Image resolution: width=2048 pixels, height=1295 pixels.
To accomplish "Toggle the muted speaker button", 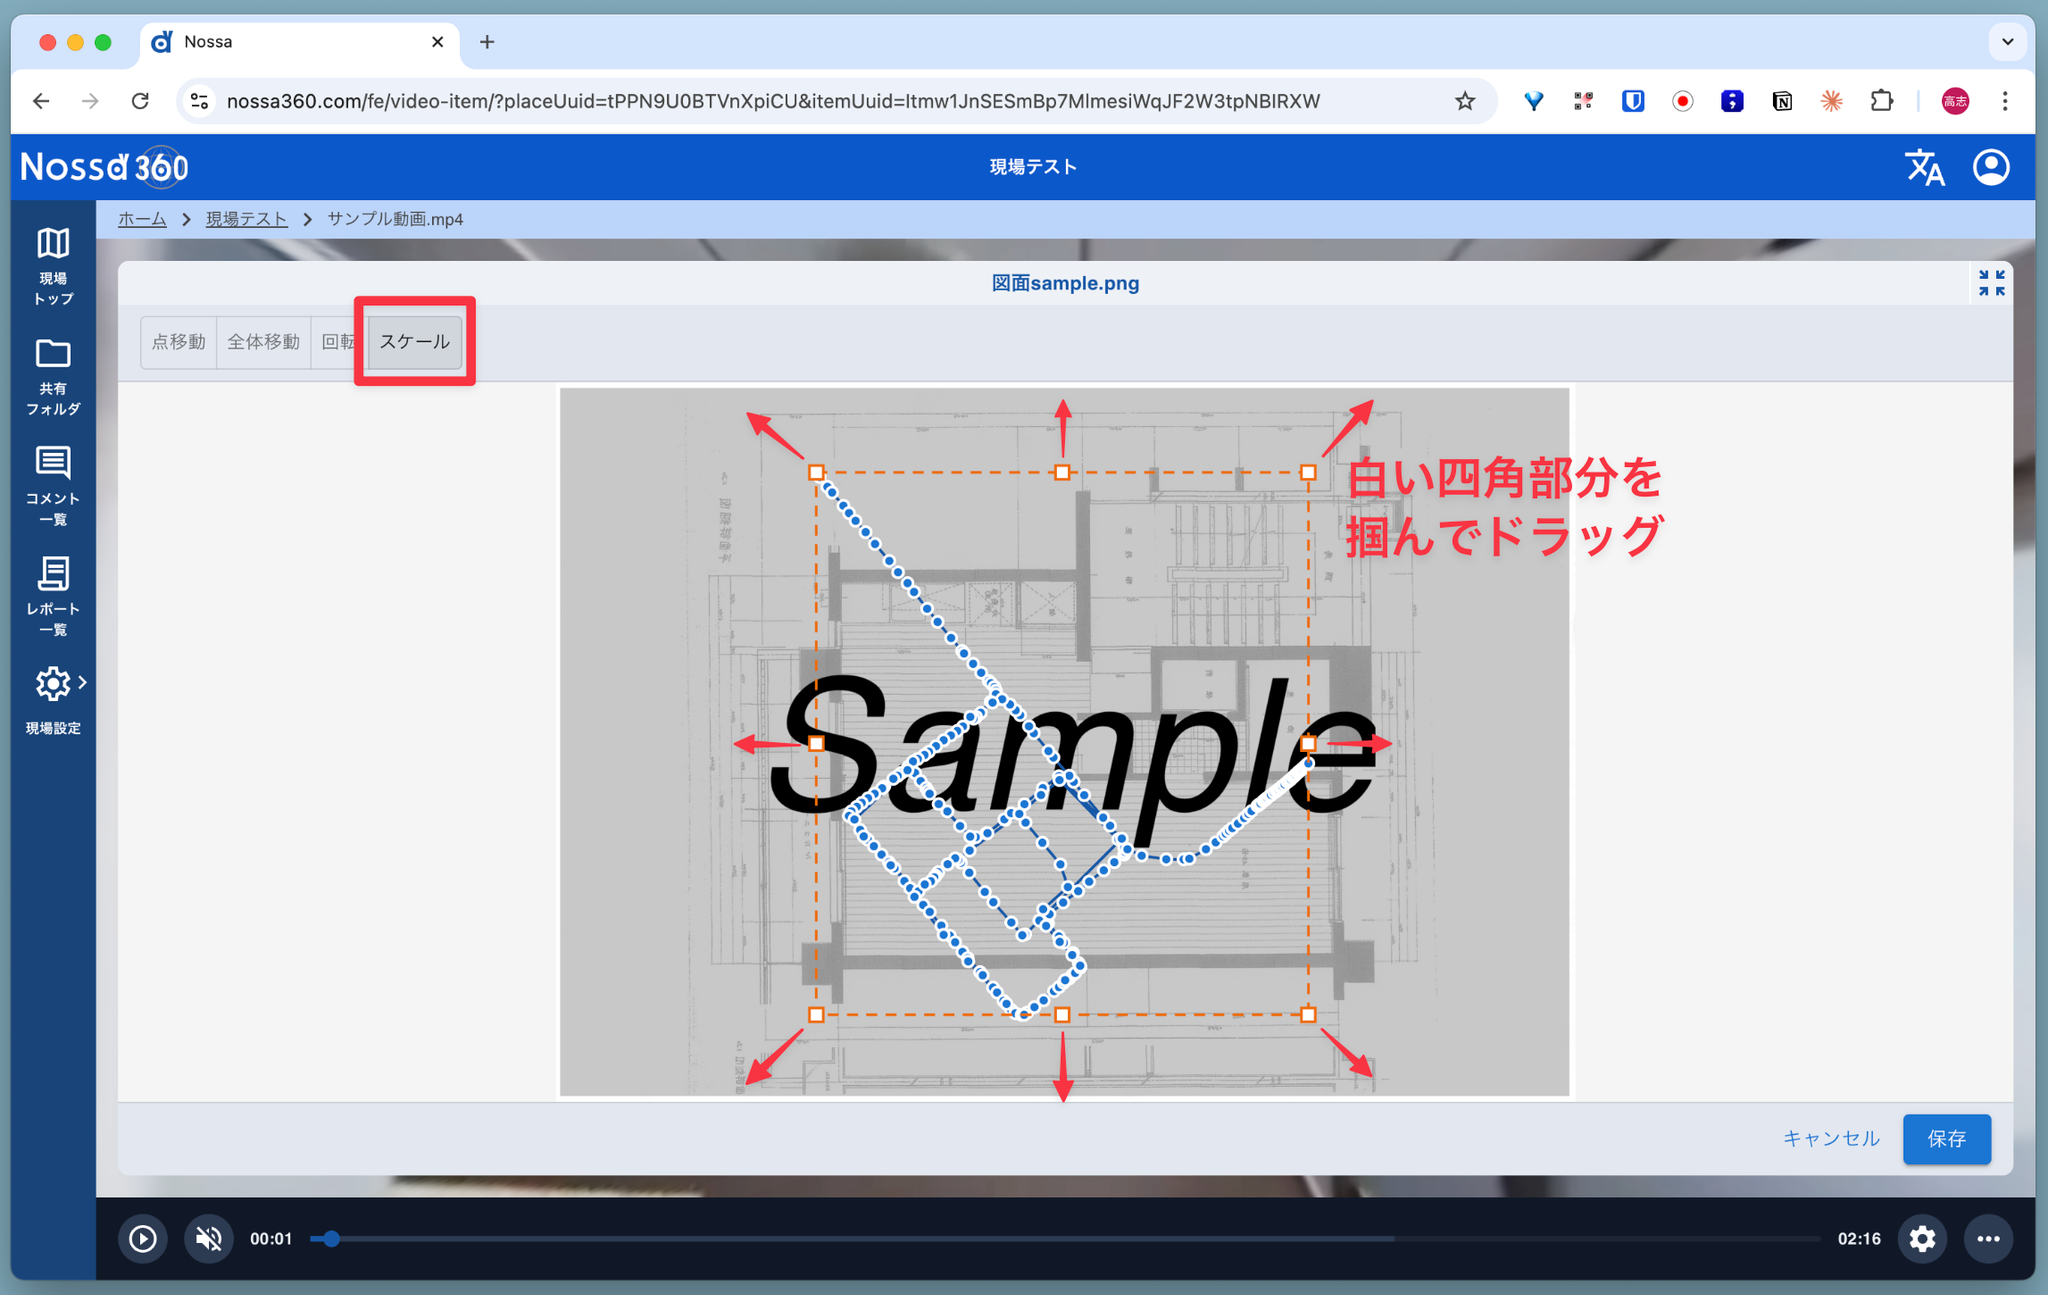I will pyautogui.click(x=208, y=1238).
